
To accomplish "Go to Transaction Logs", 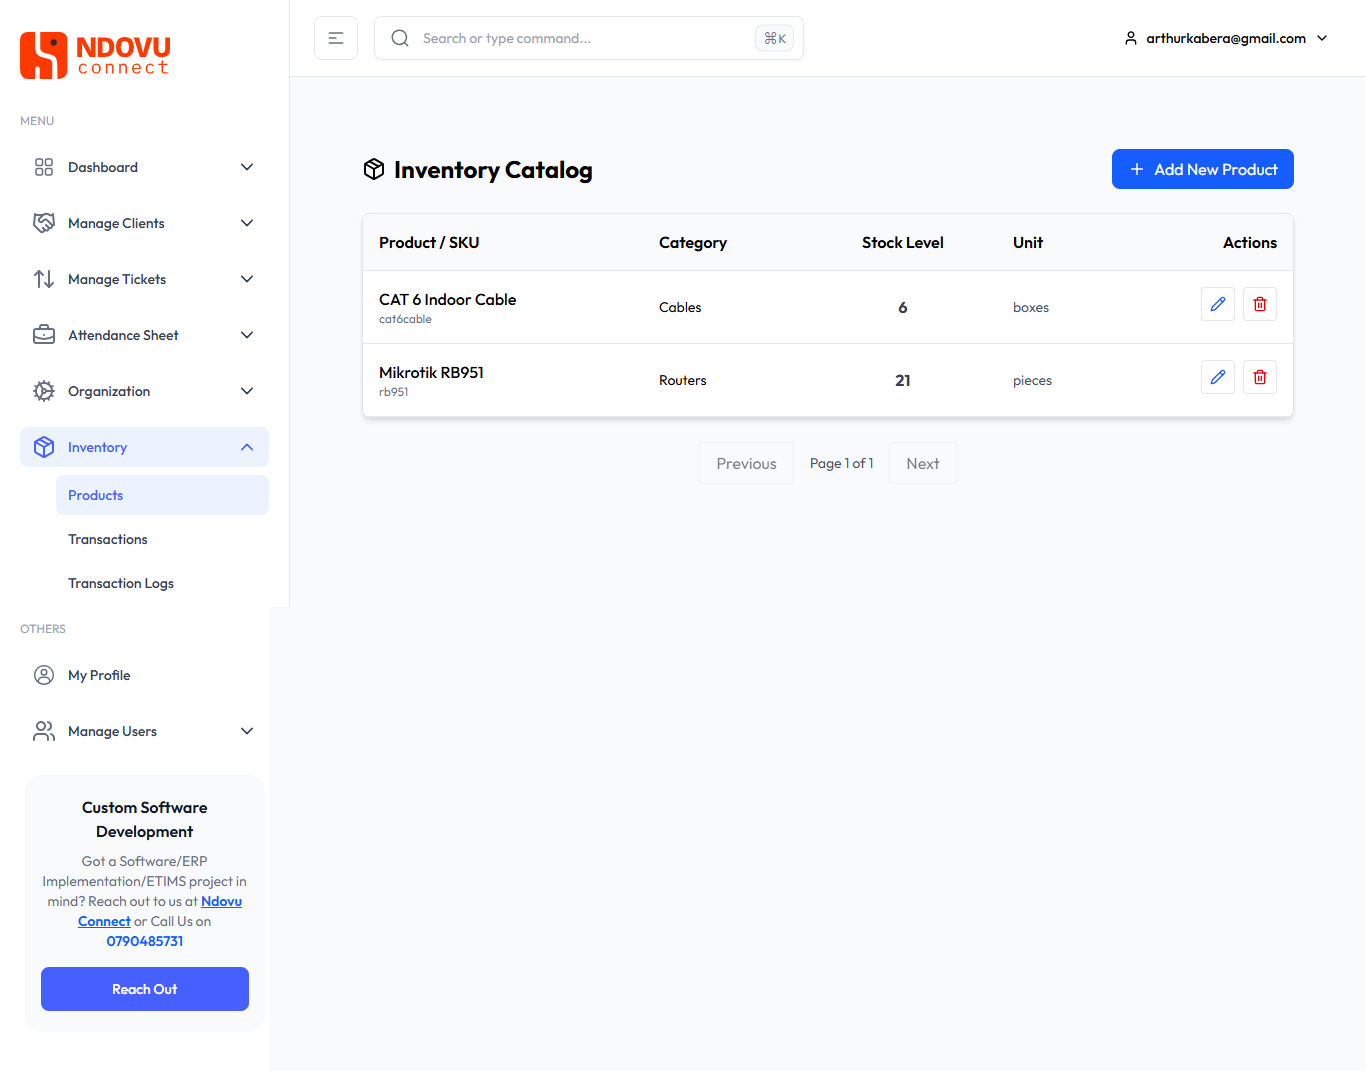I will point(121,583).
